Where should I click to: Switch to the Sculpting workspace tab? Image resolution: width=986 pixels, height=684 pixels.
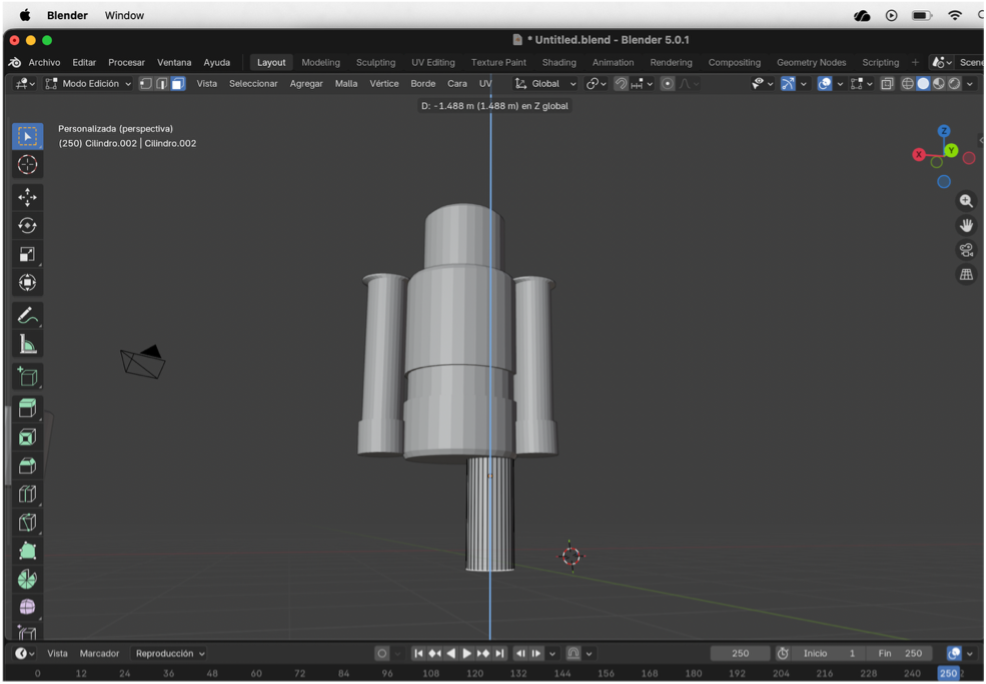coord(376,62)
